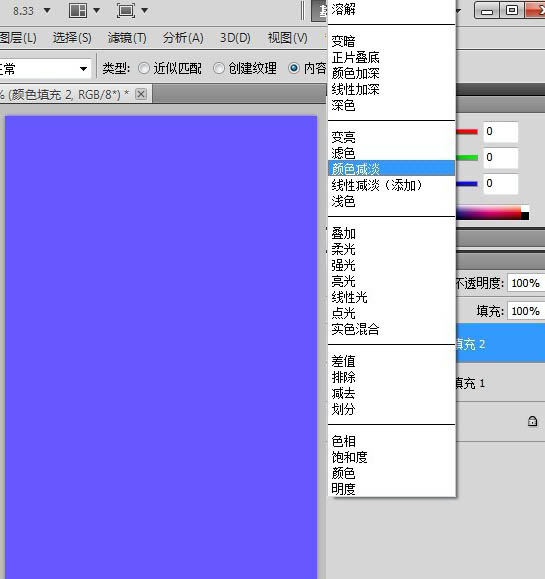Screen dimensions: 545x579
Task: Click the green channel value field
Action: pos(500,158)
